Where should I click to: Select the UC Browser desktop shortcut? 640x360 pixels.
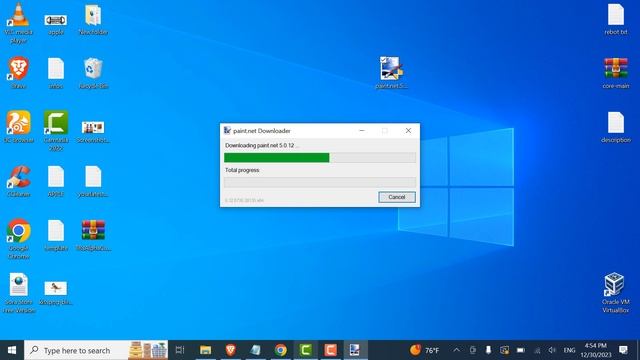[x=18, y=127]
